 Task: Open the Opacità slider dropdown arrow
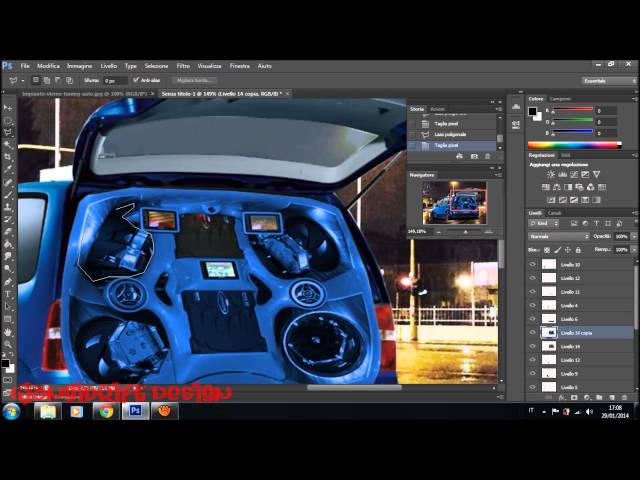click(x=634, y=236)
